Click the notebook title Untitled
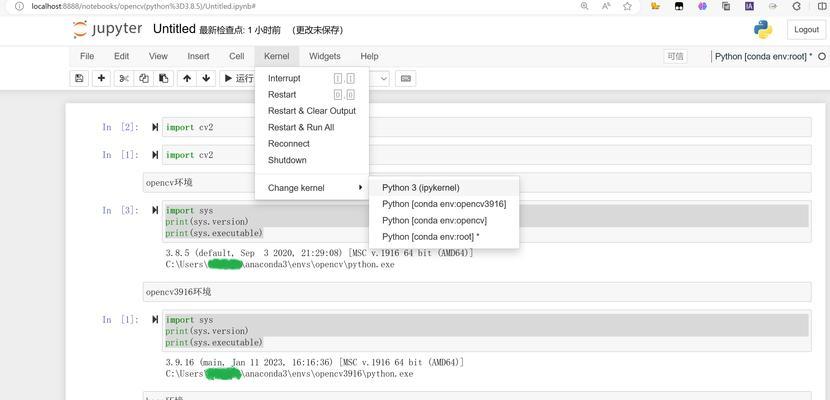Viewport: 830px width, 400px height. [x=174, y=29]
